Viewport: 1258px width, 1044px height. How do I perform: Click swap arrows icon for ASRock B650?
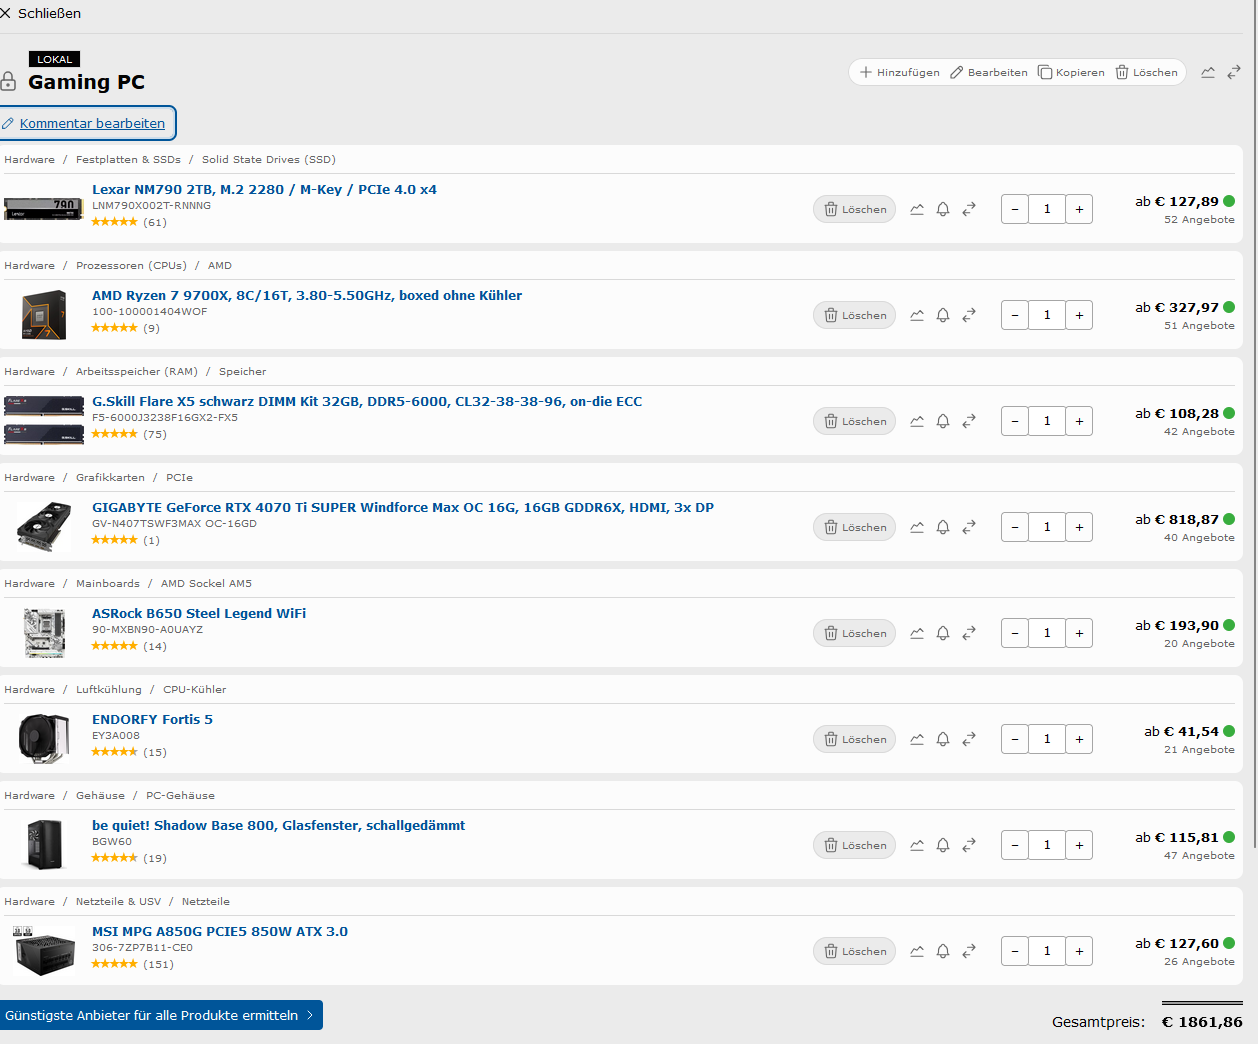coord(969,633)
